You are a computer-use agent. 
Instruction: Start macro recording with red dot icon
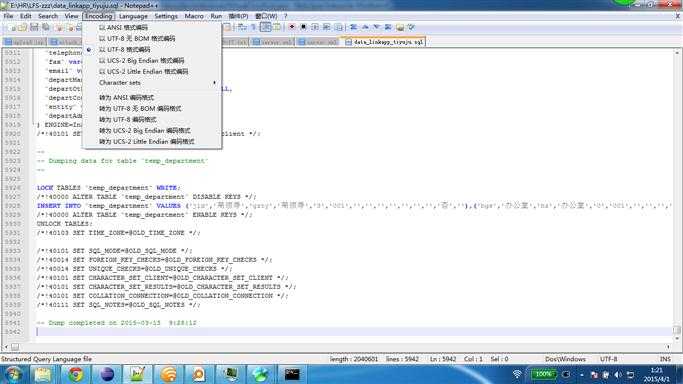[292, 27]
